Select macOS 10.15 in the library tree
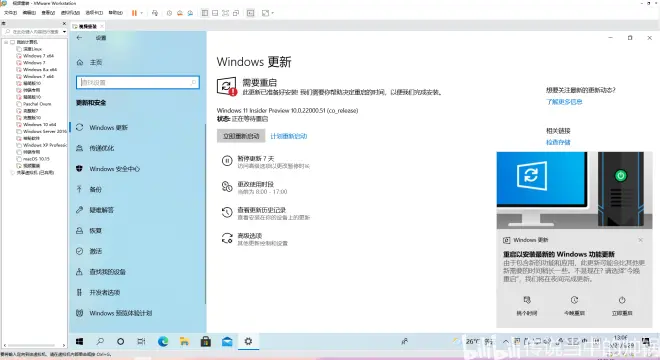This screenshot has width=660, height=360. [x=36, y=159]
